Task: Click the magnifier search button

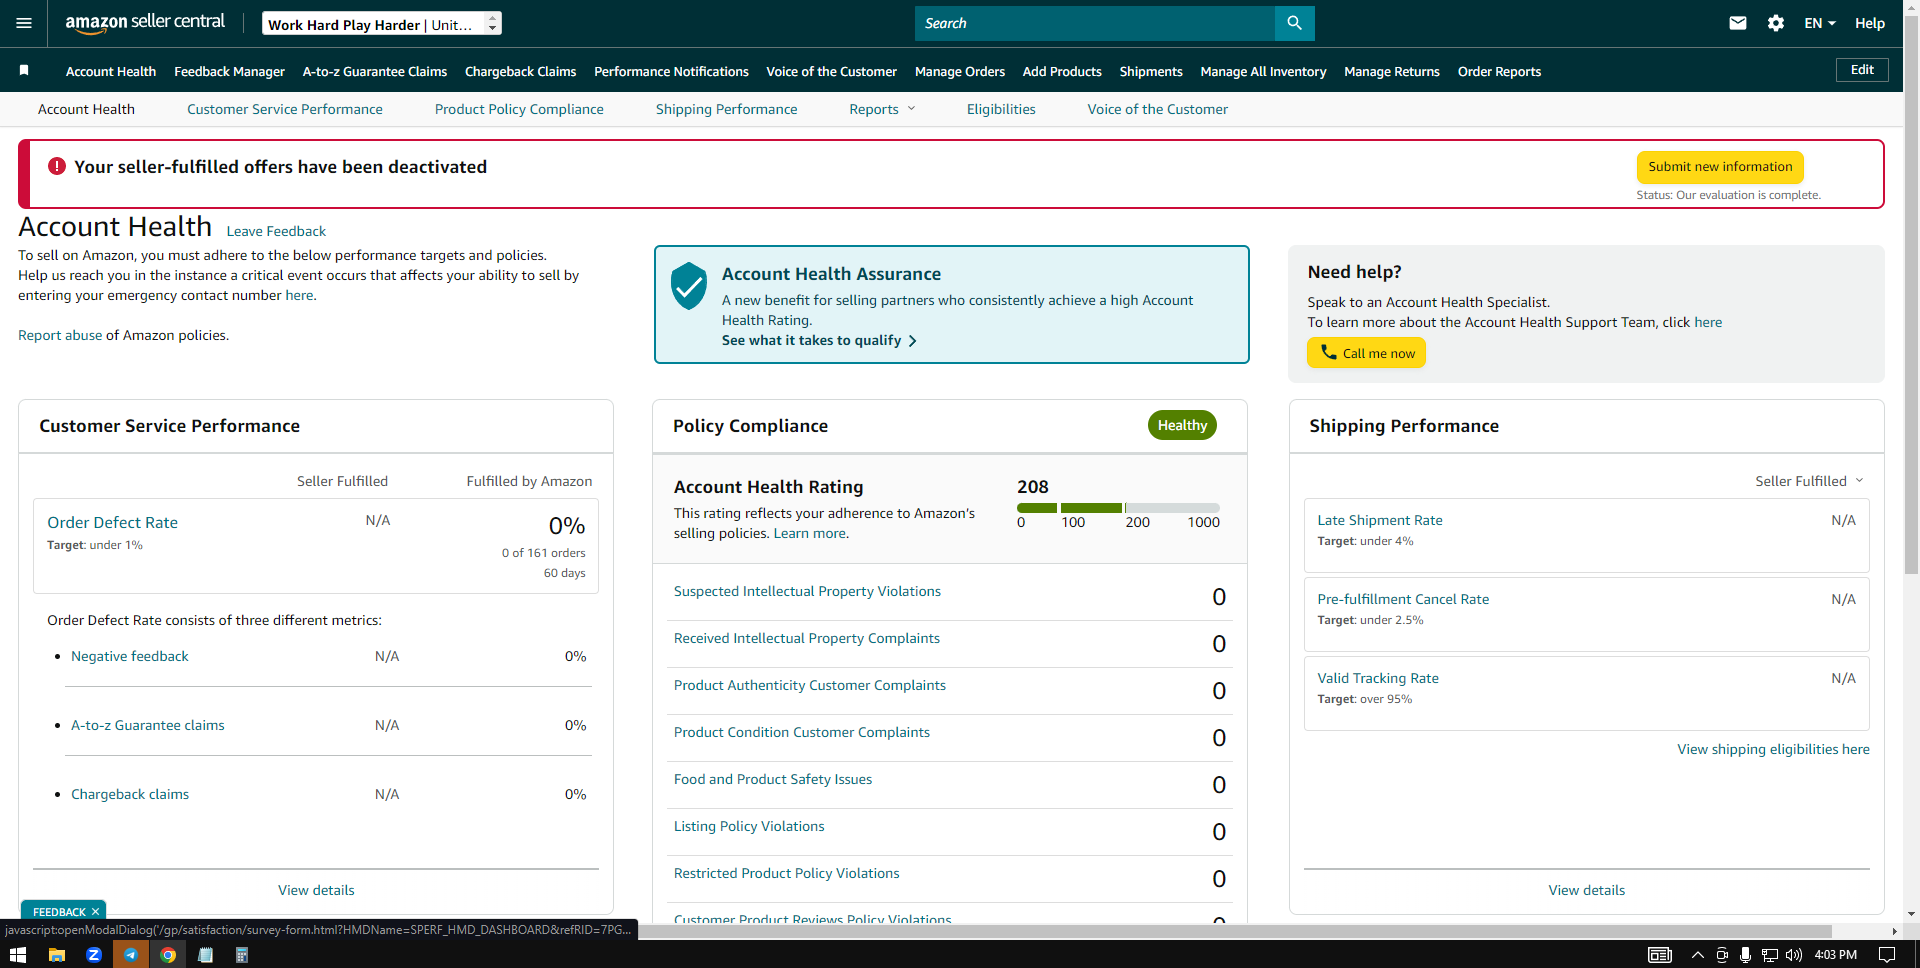Action: click(x=1294, y=23)
